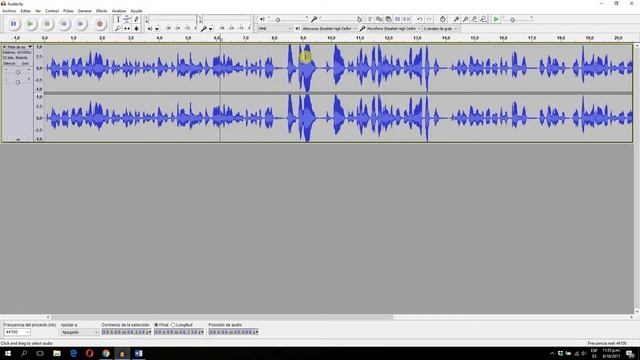Select the Multi-Tool asterisk mode
The height and width of the screenshot is (360, 640).
136,29
